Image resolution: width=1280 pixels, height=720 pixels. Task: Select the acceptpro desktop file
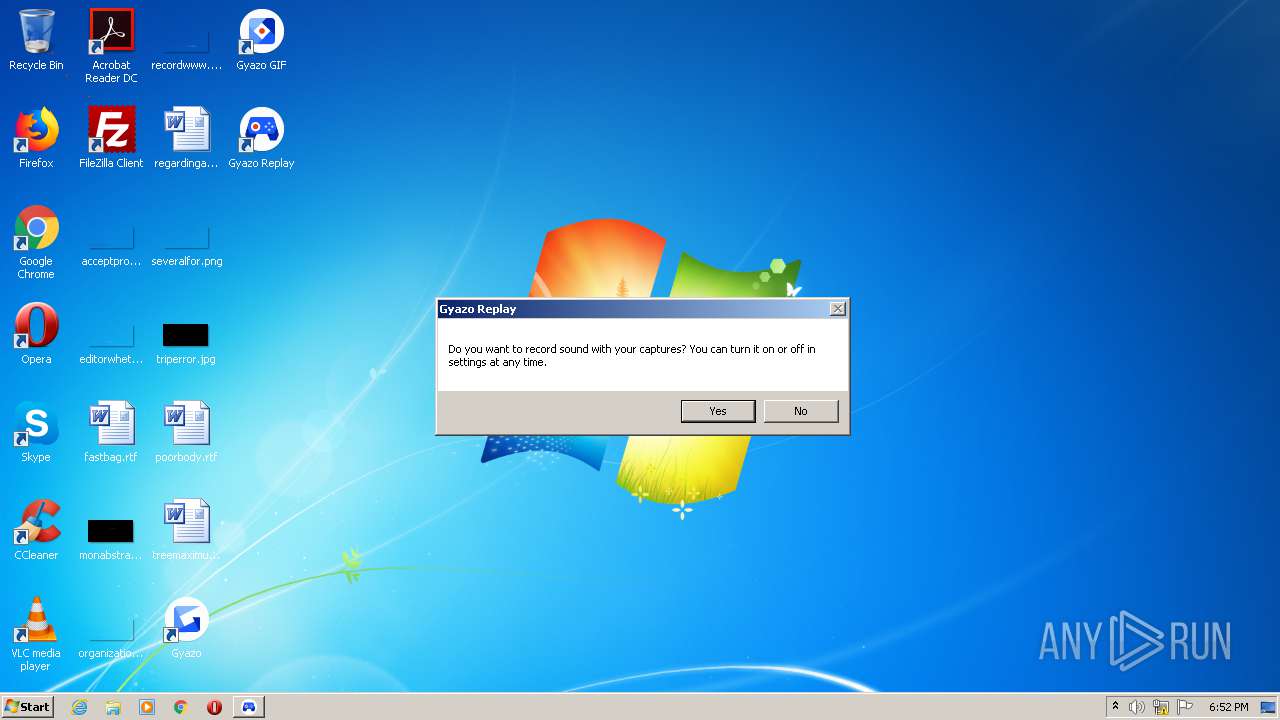(x=111, y=246)
